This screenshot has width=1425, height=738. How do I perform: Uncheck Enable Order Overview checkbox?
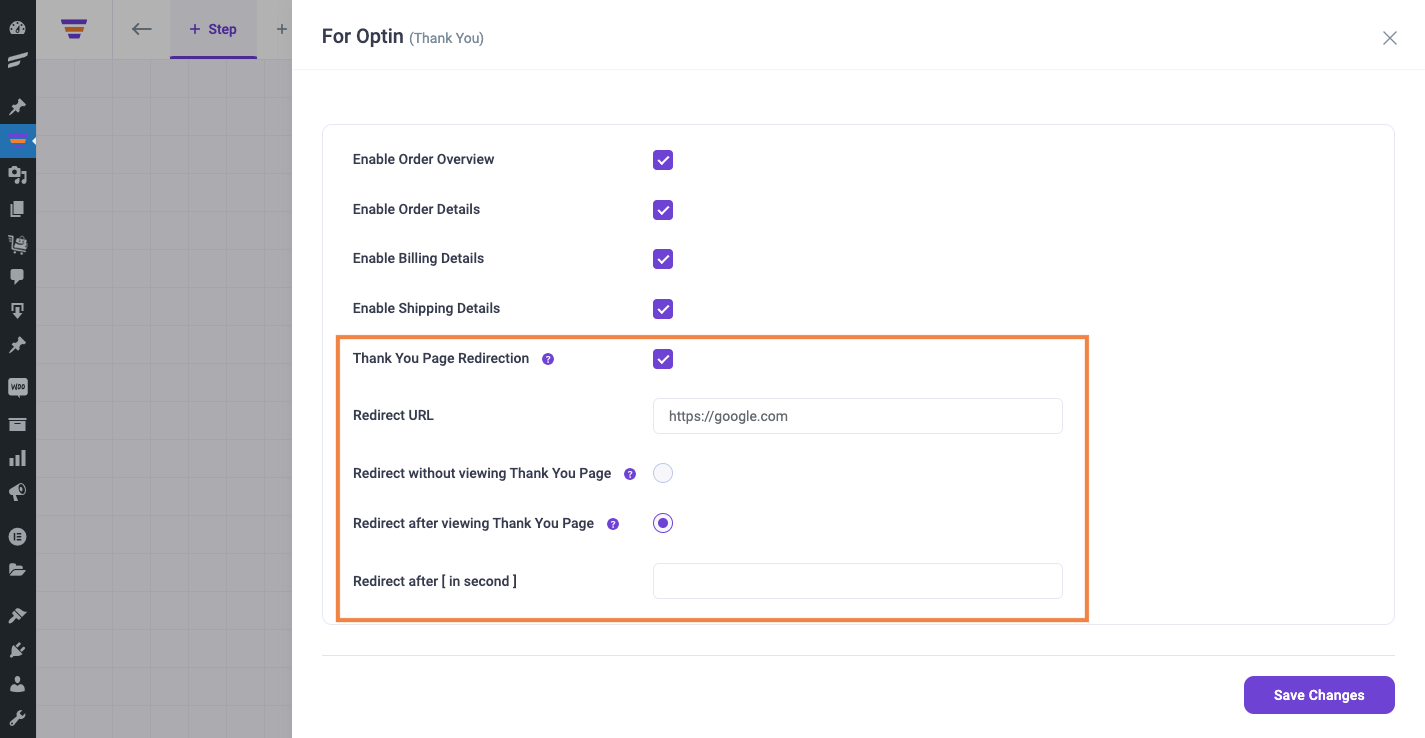(x=663, y=160)
